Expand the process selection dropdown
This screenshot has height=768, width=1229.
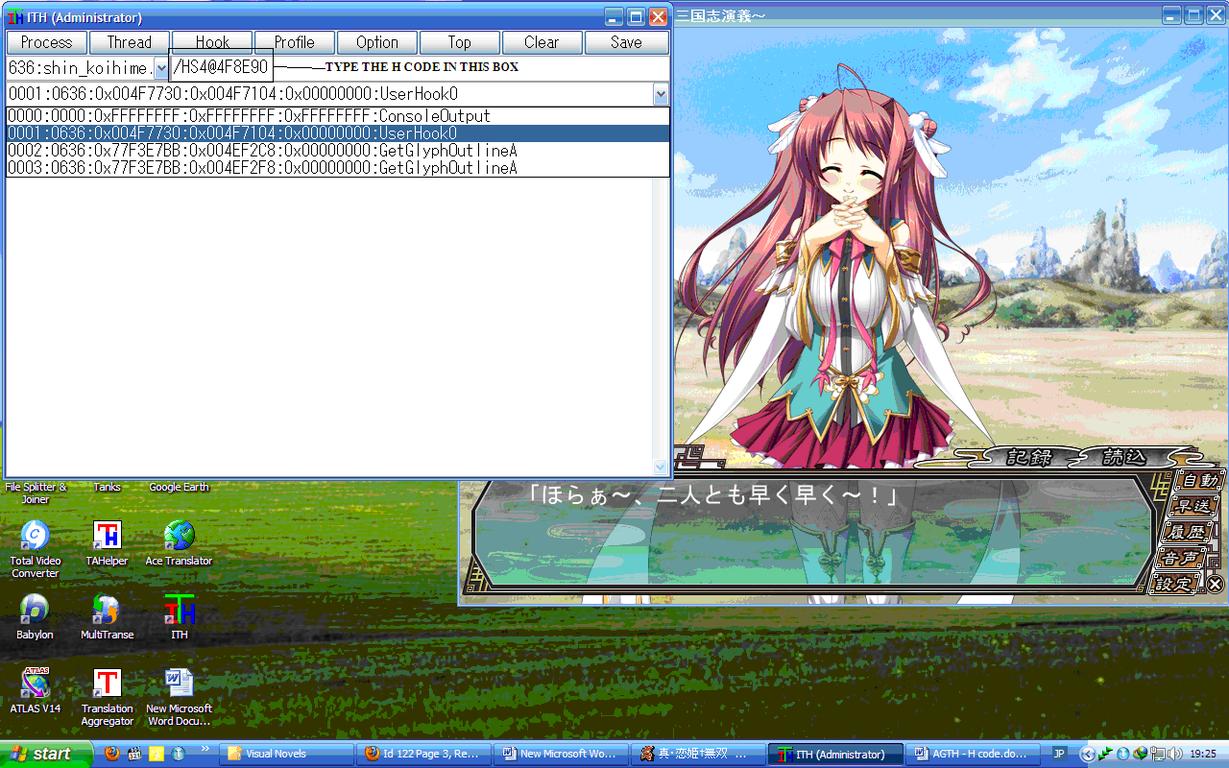(160, 68)
